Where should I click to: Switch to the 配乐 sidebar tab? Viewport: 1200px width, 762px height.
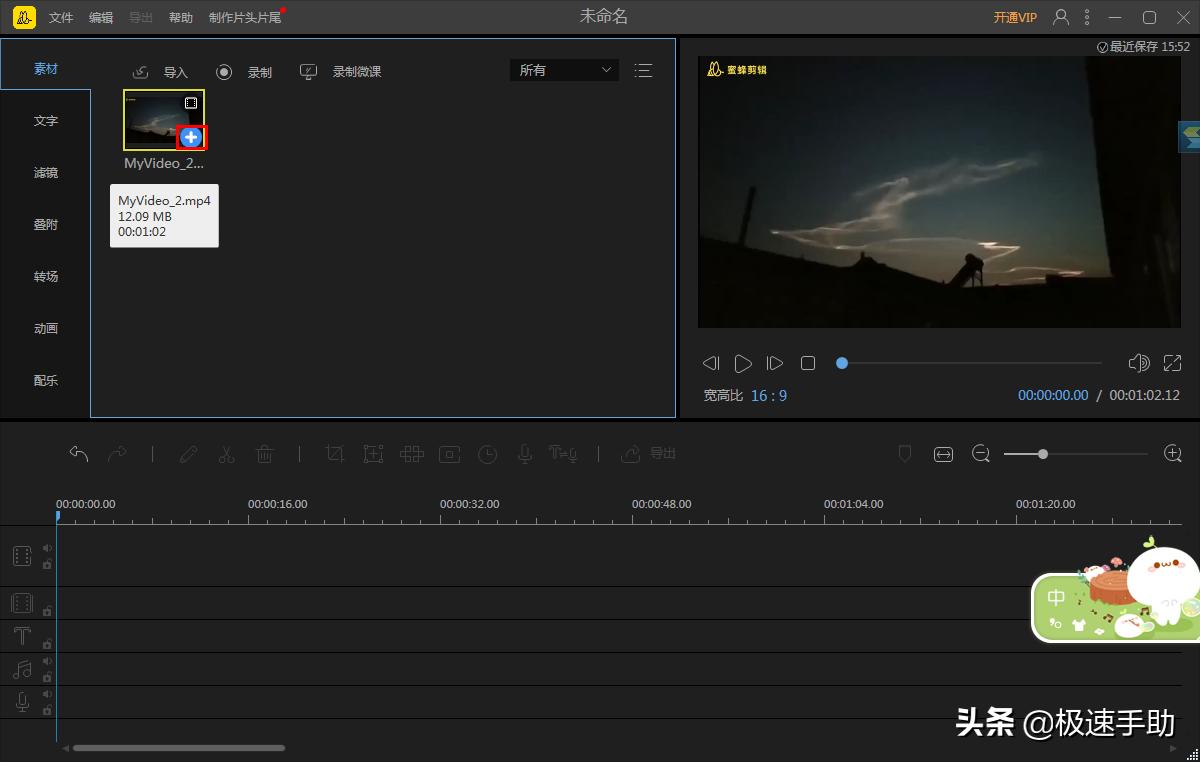[x=45, y=380]
